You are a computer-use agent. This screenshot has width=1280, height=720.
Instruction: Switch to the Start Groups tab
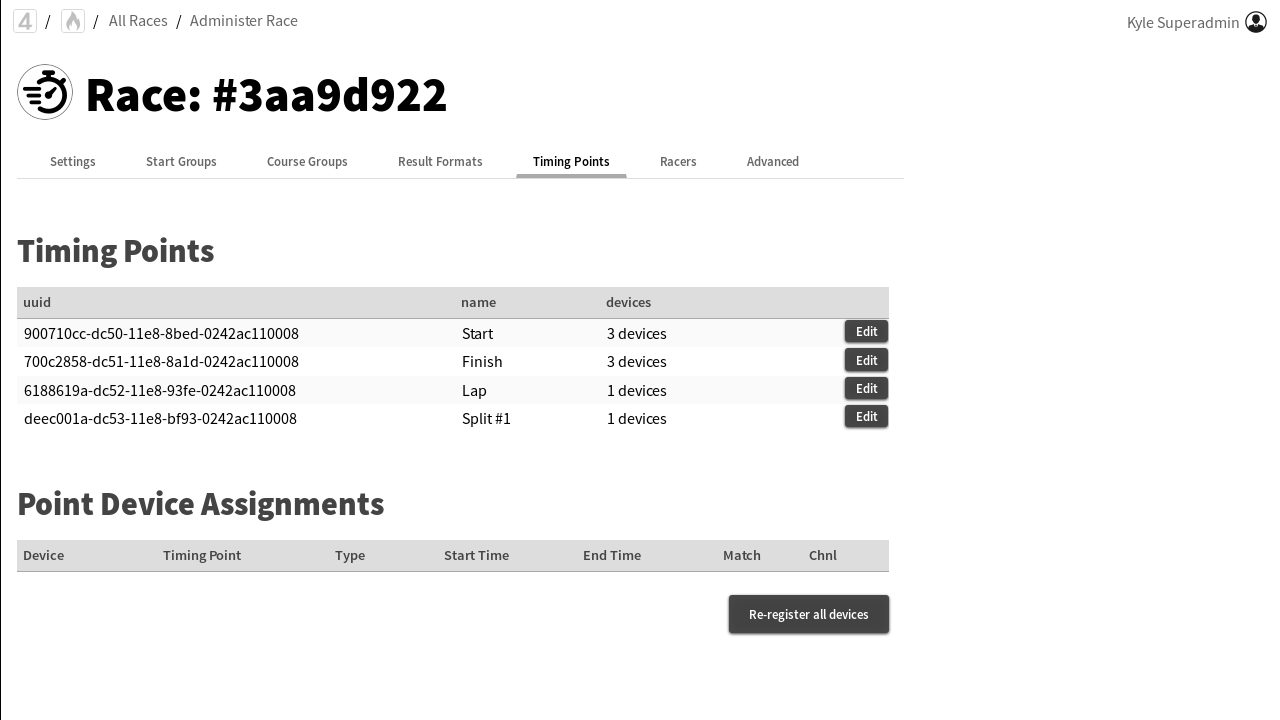click(x=181, y=162)
